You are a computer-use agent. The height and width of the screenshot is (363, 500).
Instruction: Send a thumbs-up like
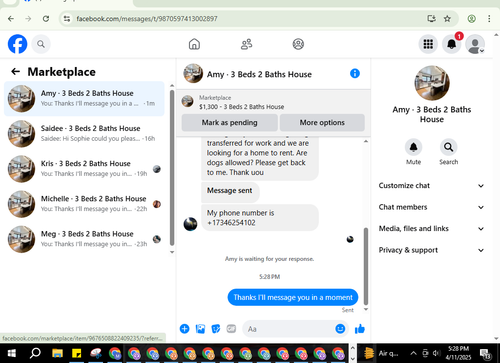360,329
